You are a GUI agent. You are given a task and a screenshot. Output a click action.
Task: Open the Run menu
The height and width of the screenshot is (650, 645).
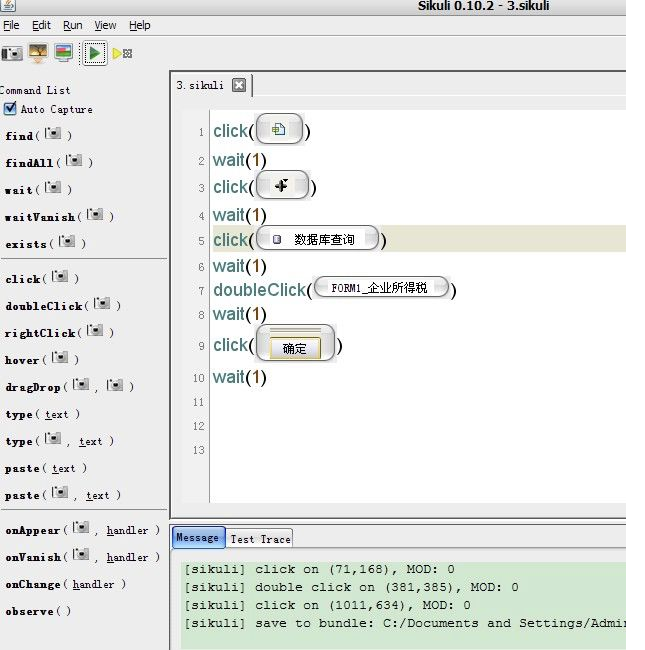point(73,25)
